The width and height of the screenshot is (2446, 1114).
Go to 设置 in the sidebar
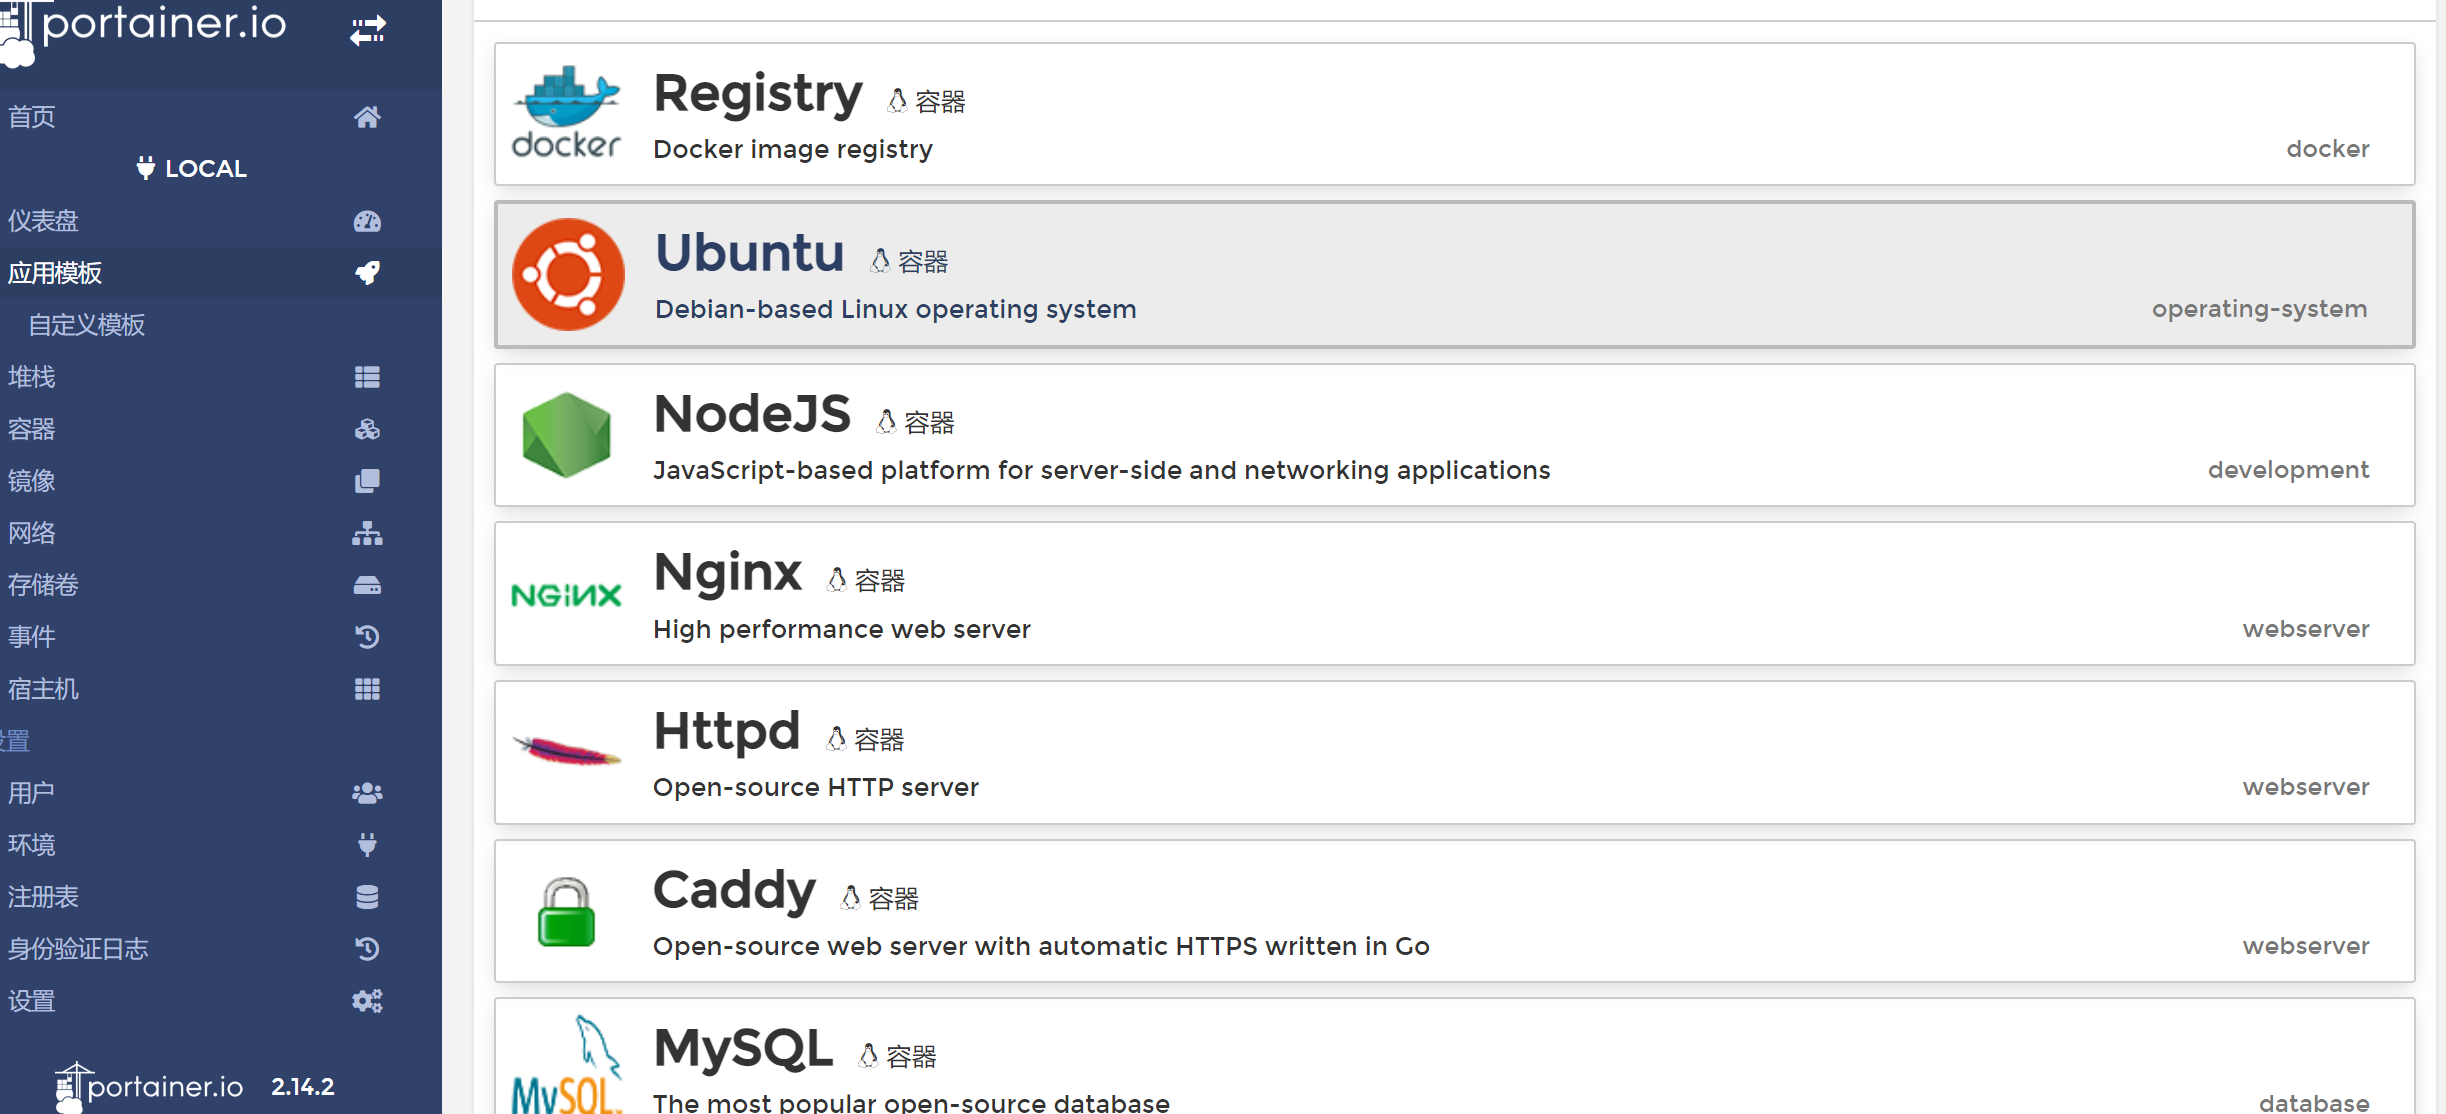click(32, 1001)
